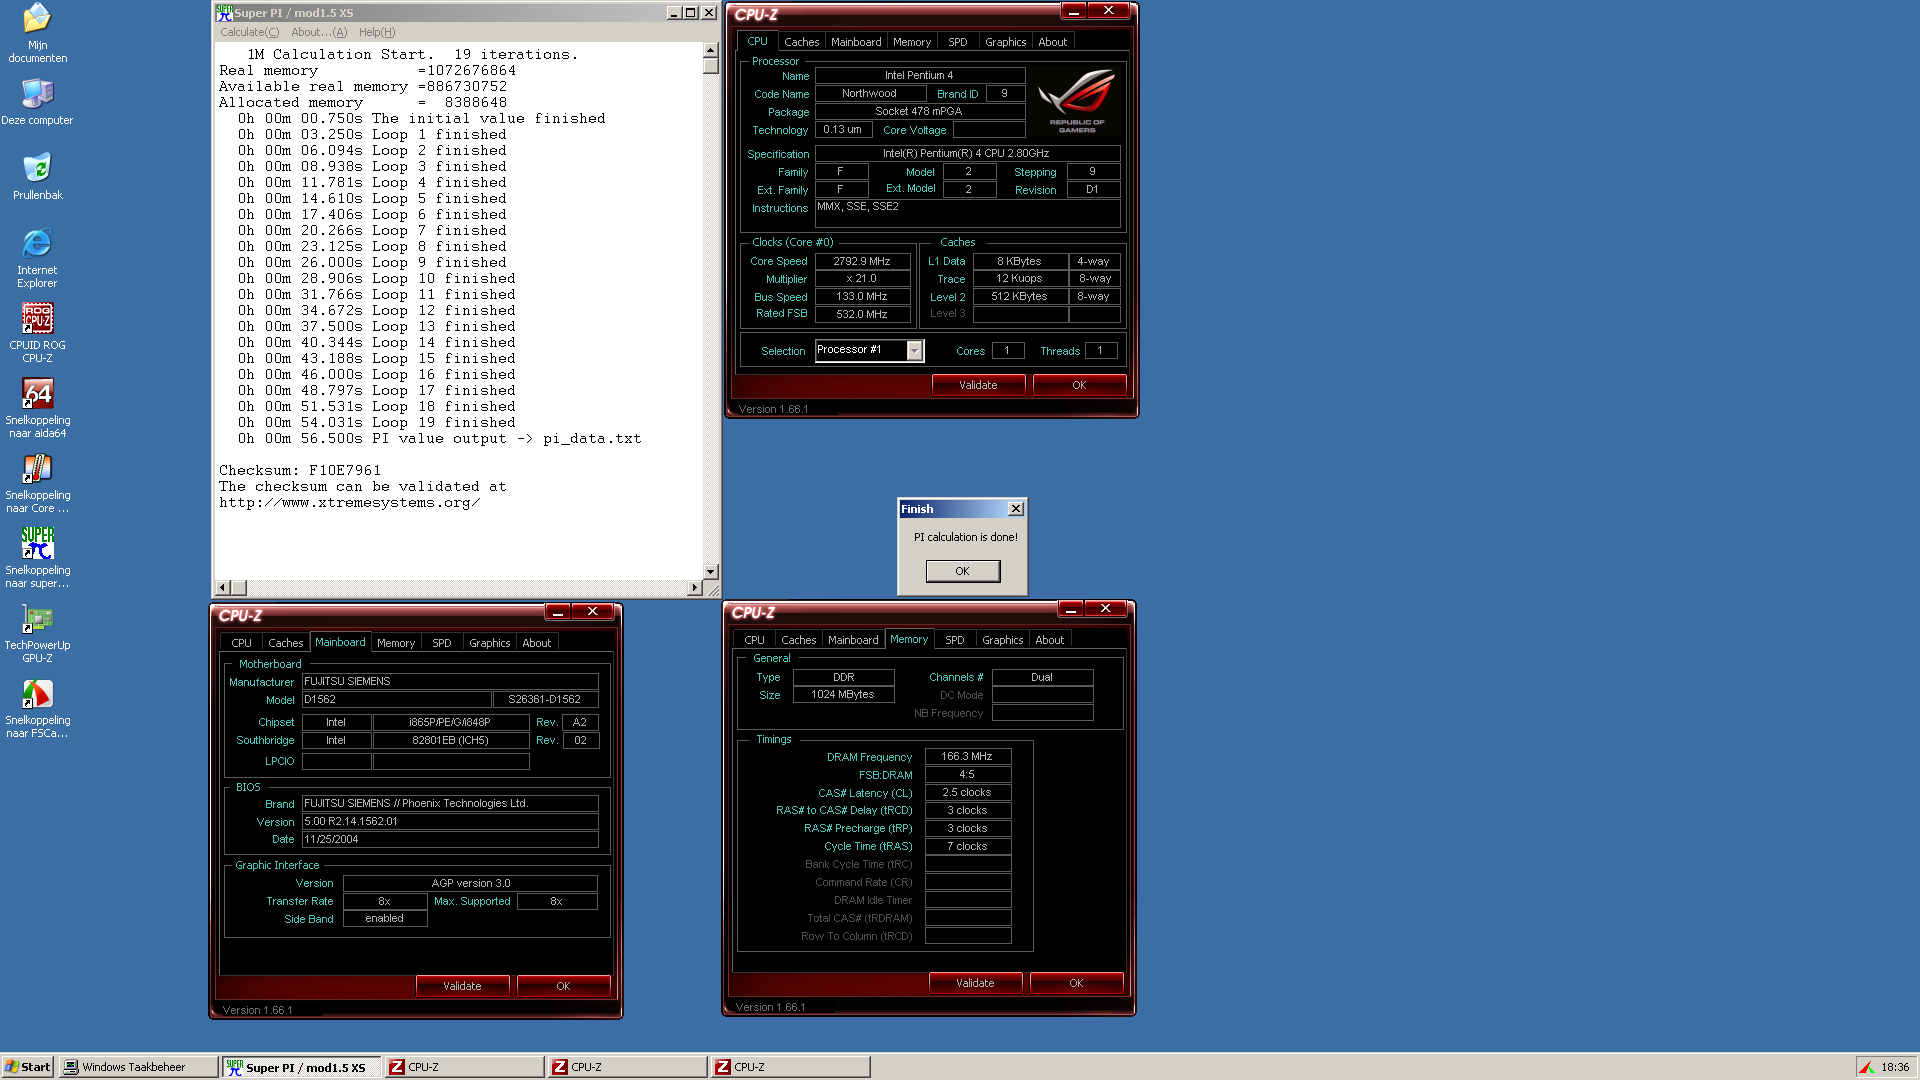The width and height of the screenshot is (1920, 1080).
Task: Switch to SPD tab in top CPU-Z
Action: [957, 42]
